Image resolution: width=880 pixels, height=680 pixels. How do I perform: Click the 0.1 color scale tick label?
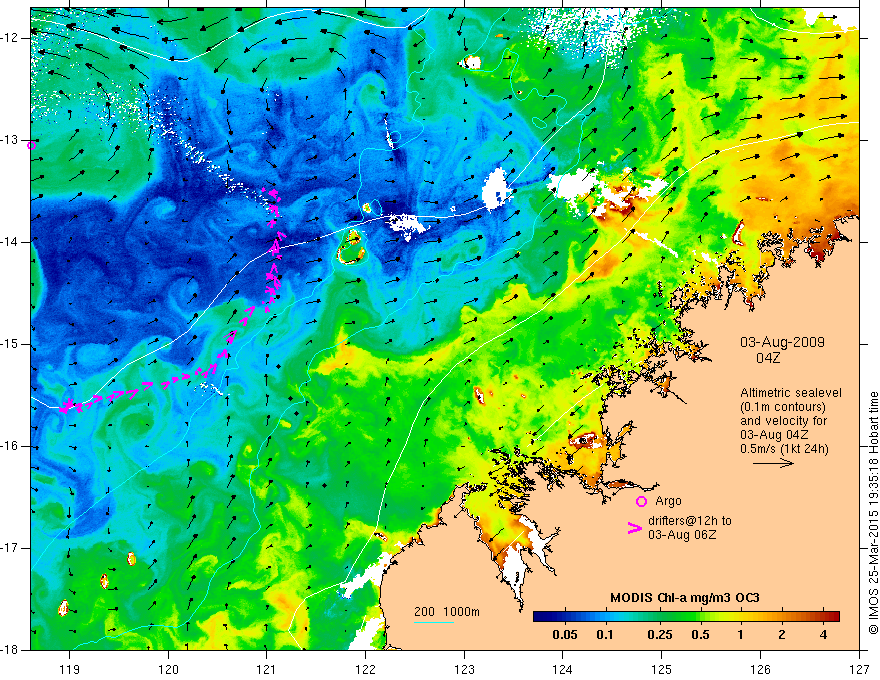tap(604, 635)
